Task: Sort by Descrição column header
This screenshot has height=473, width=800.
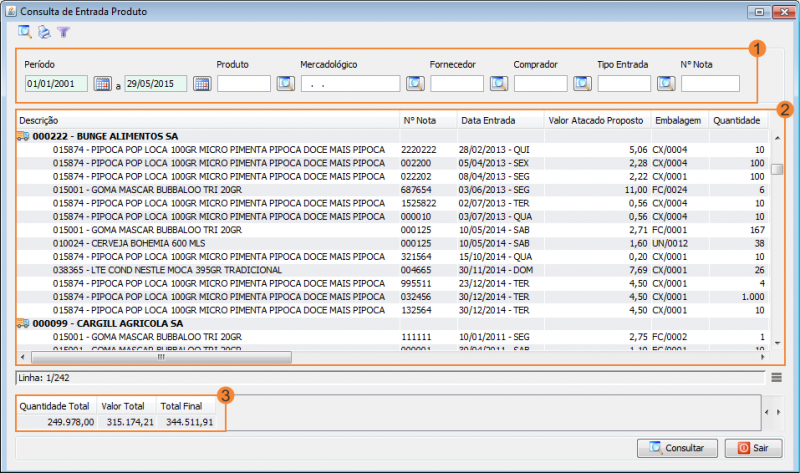Action: 208,121
